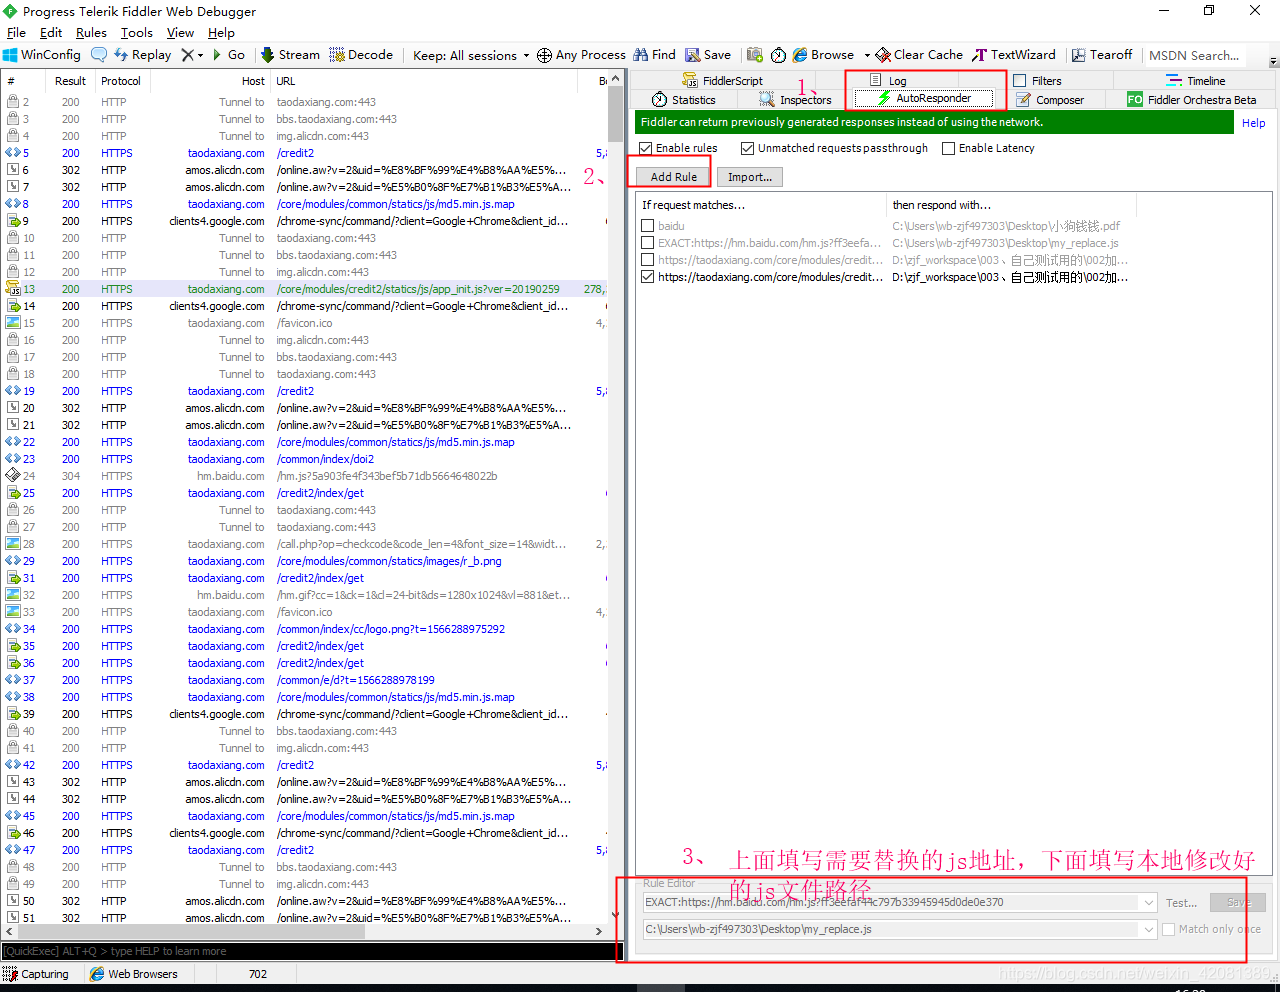Check the Enable Latency checkbox

[x=948, y=148]
